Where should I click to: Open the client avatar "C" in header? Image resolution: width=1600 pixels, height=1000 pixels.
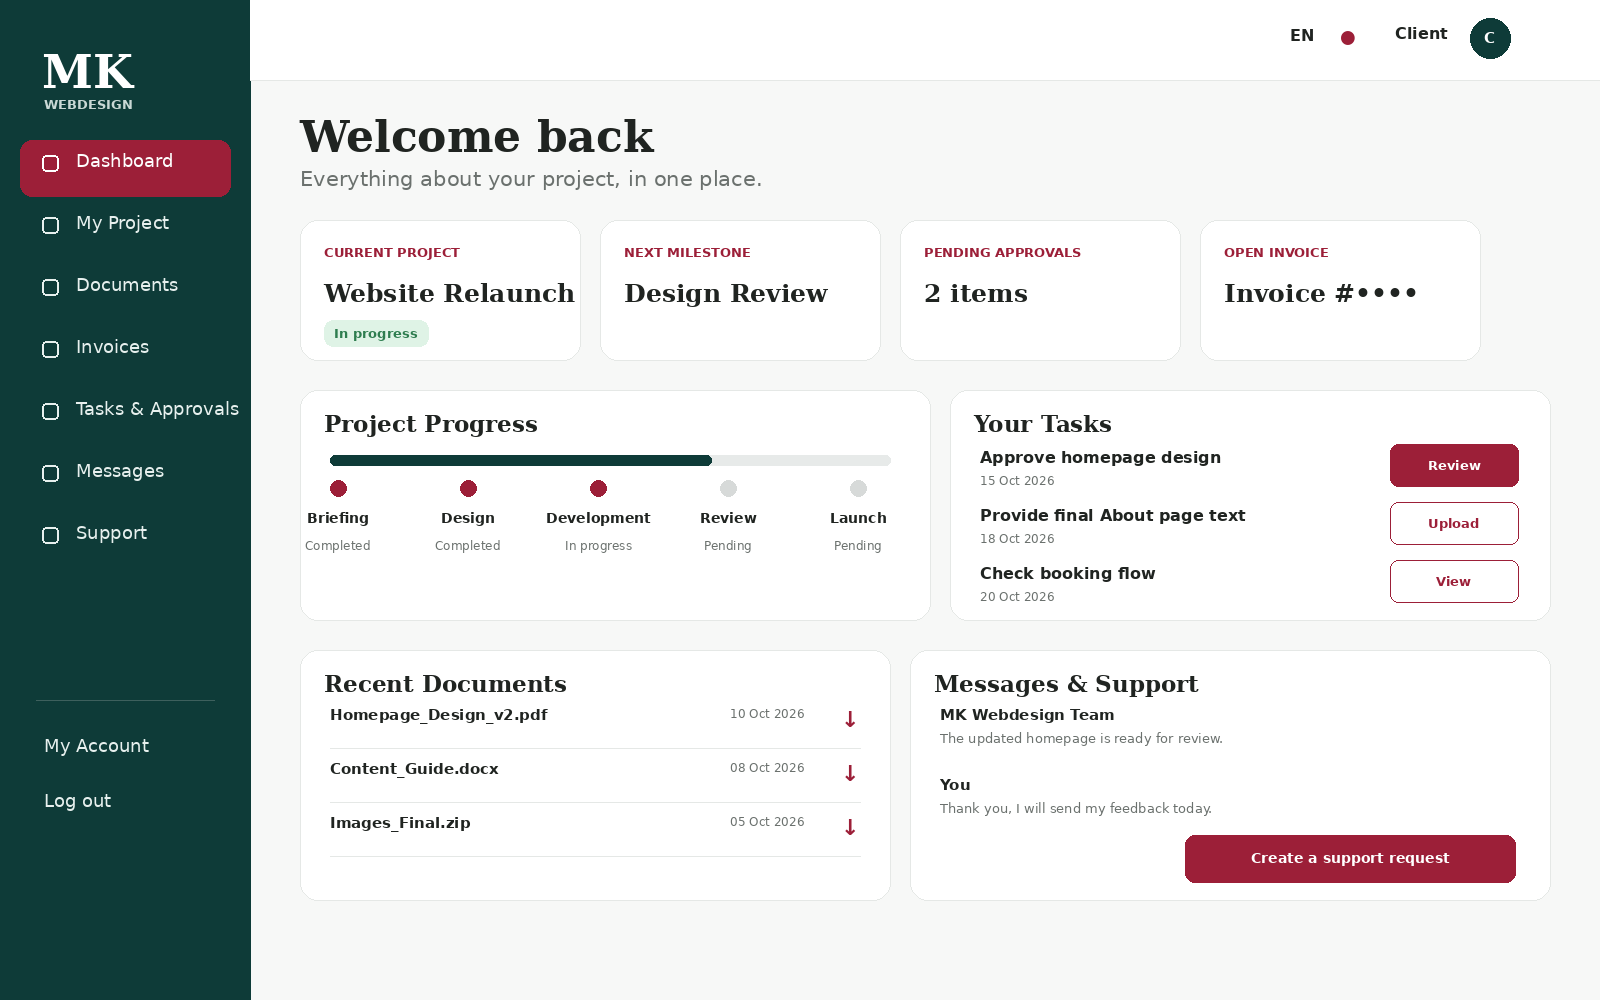[x=1490, y=38]
